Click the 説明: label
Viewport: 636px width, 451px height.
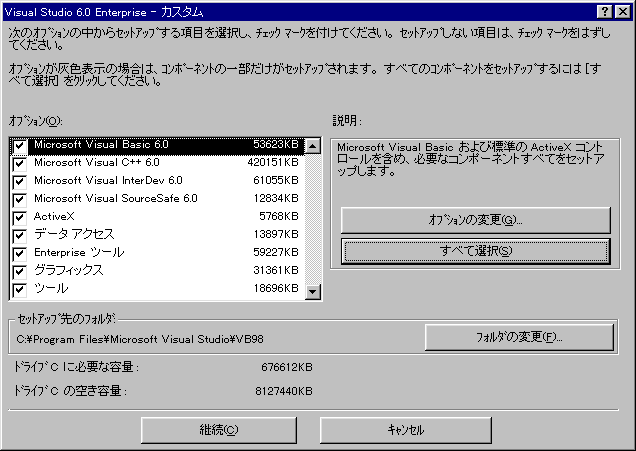pos(347,121)
